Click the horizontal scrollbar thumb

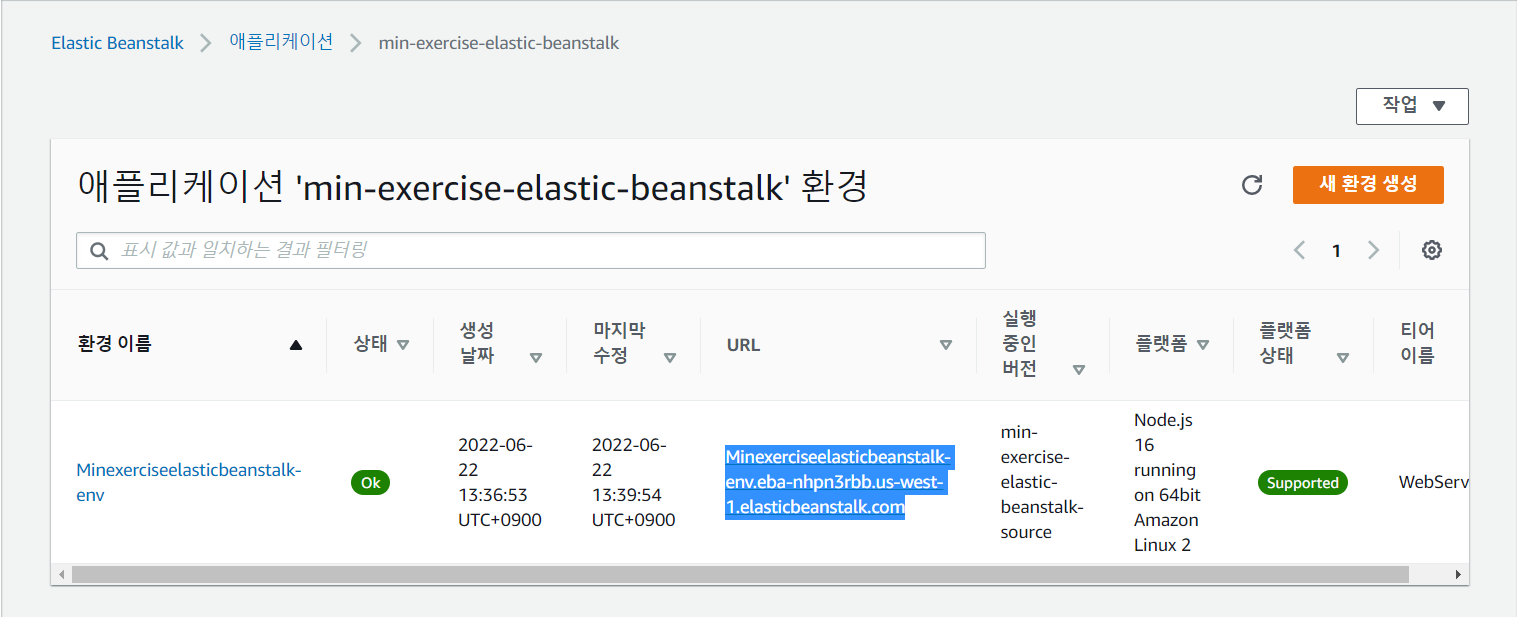click(x=740, y=575)
